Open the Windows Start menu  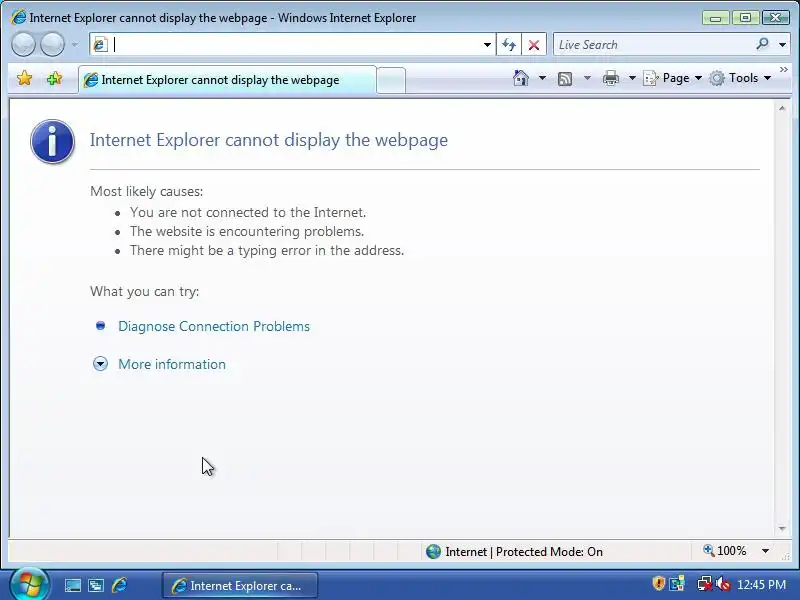click(29, 584)
